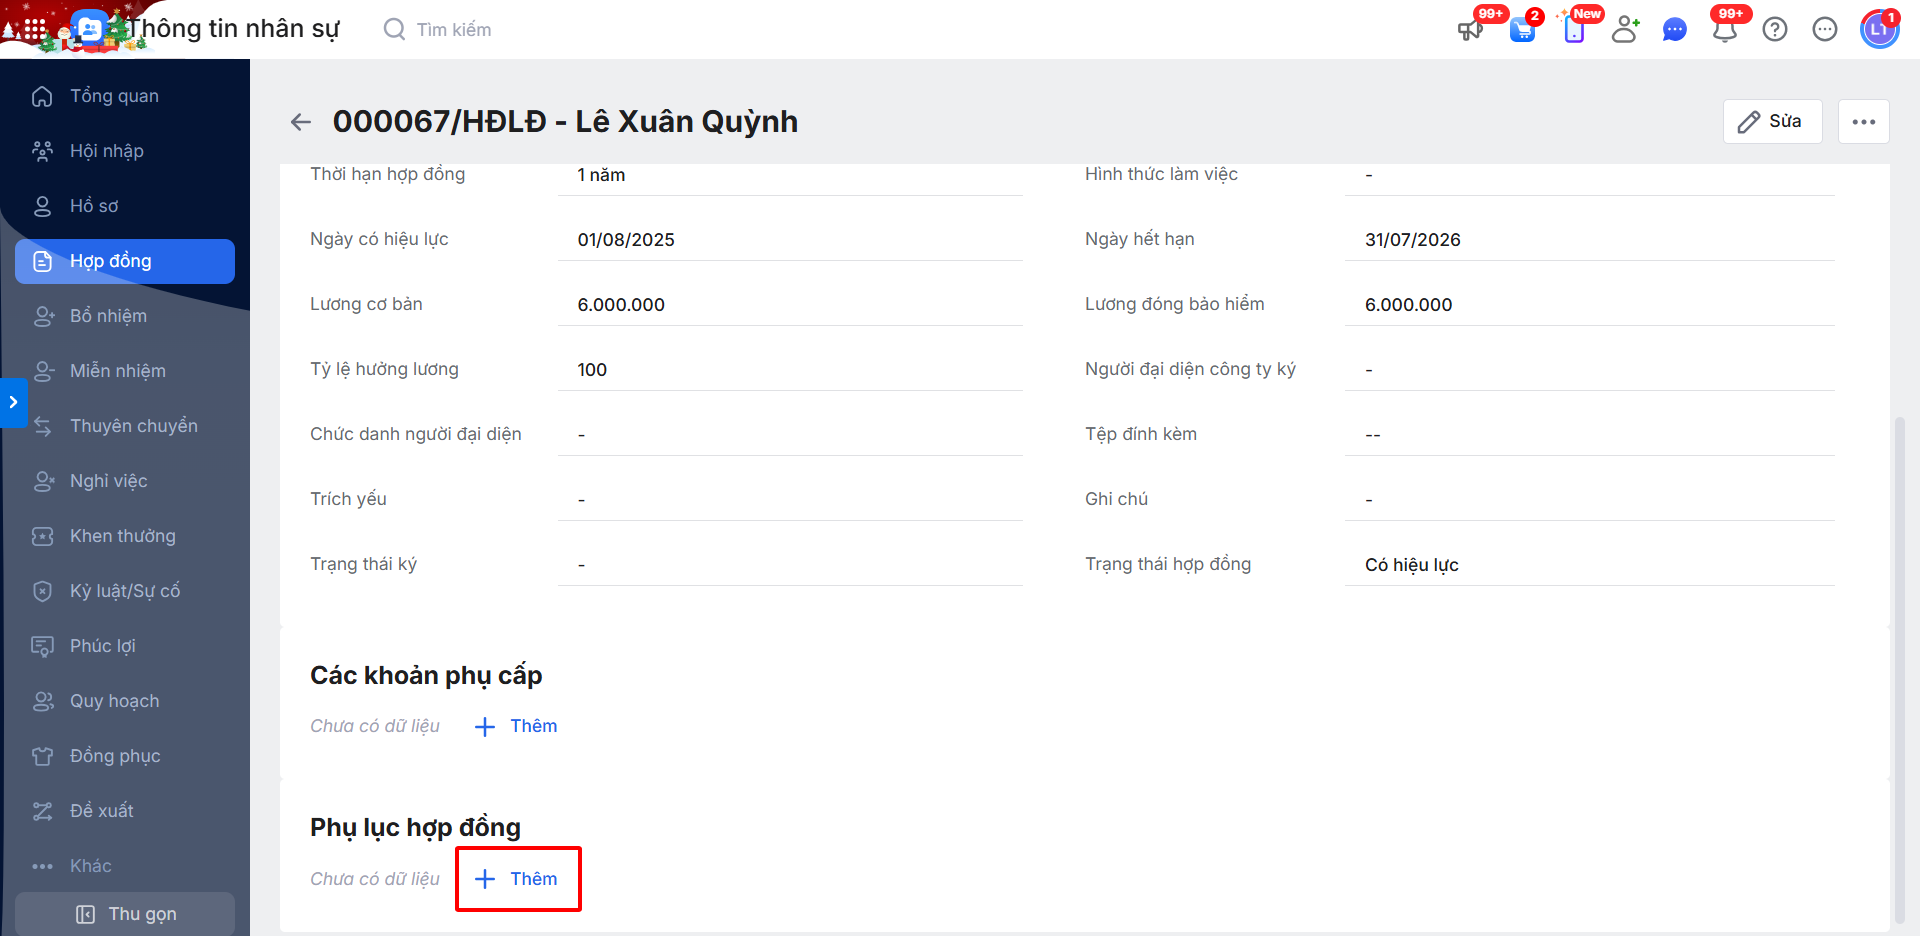Open the blue chat bubble icon
This screenshot has height=936, width=1920.
coord(1675,30)
